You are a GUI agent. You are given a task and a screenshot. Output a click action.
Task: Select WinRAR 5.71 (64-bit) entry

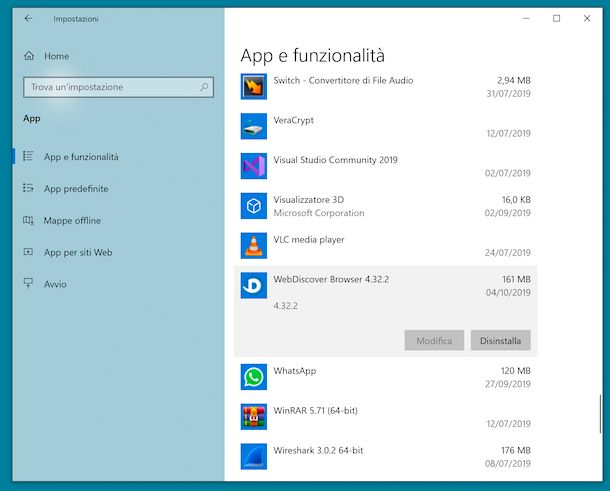386,417
